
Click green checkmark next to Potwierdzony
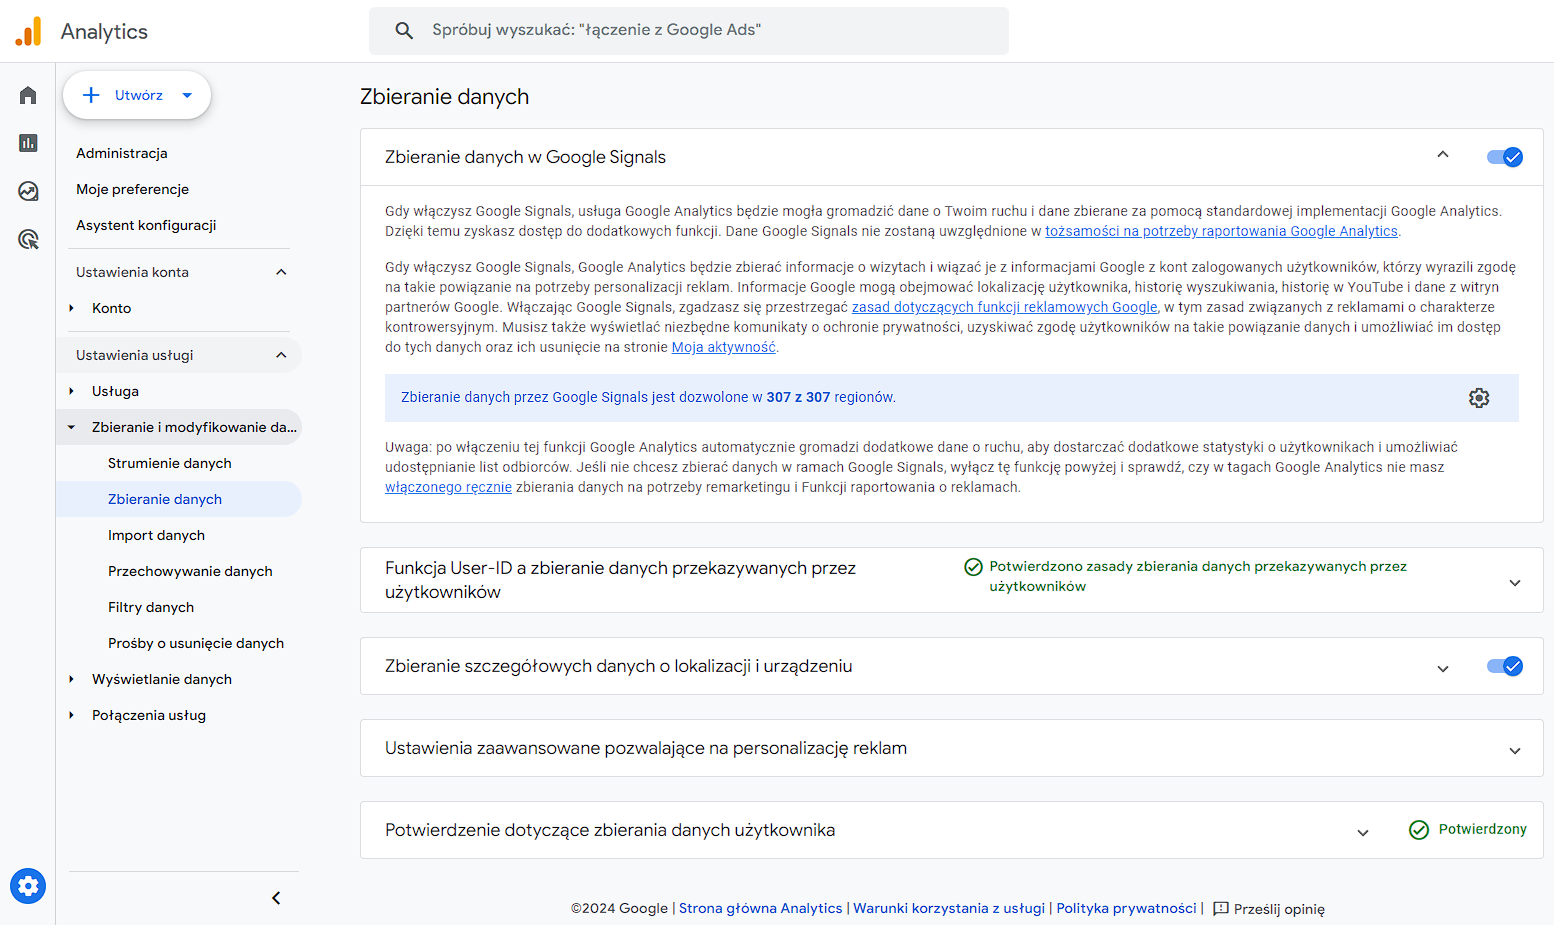[x=1419, y=830]
